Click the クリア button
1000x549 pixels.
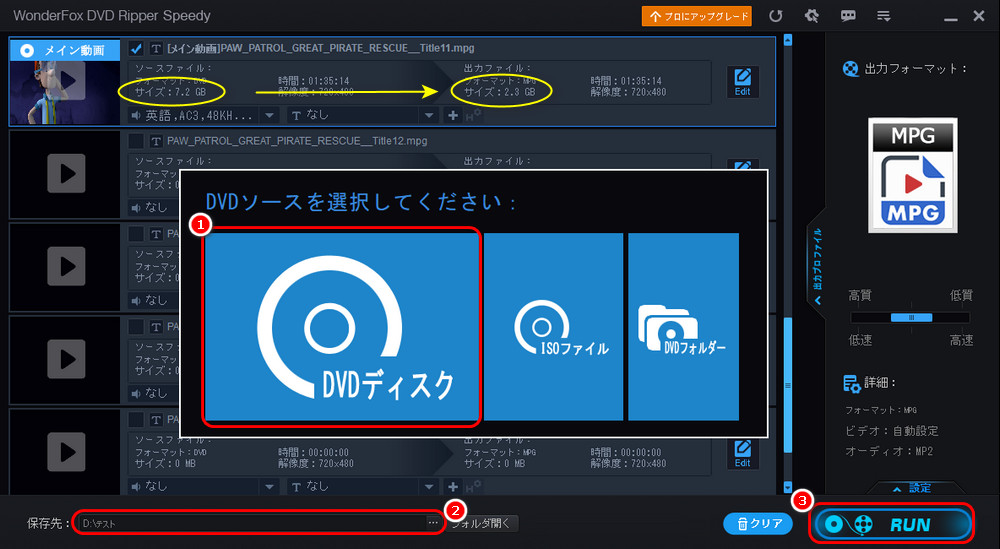[758, 523]
